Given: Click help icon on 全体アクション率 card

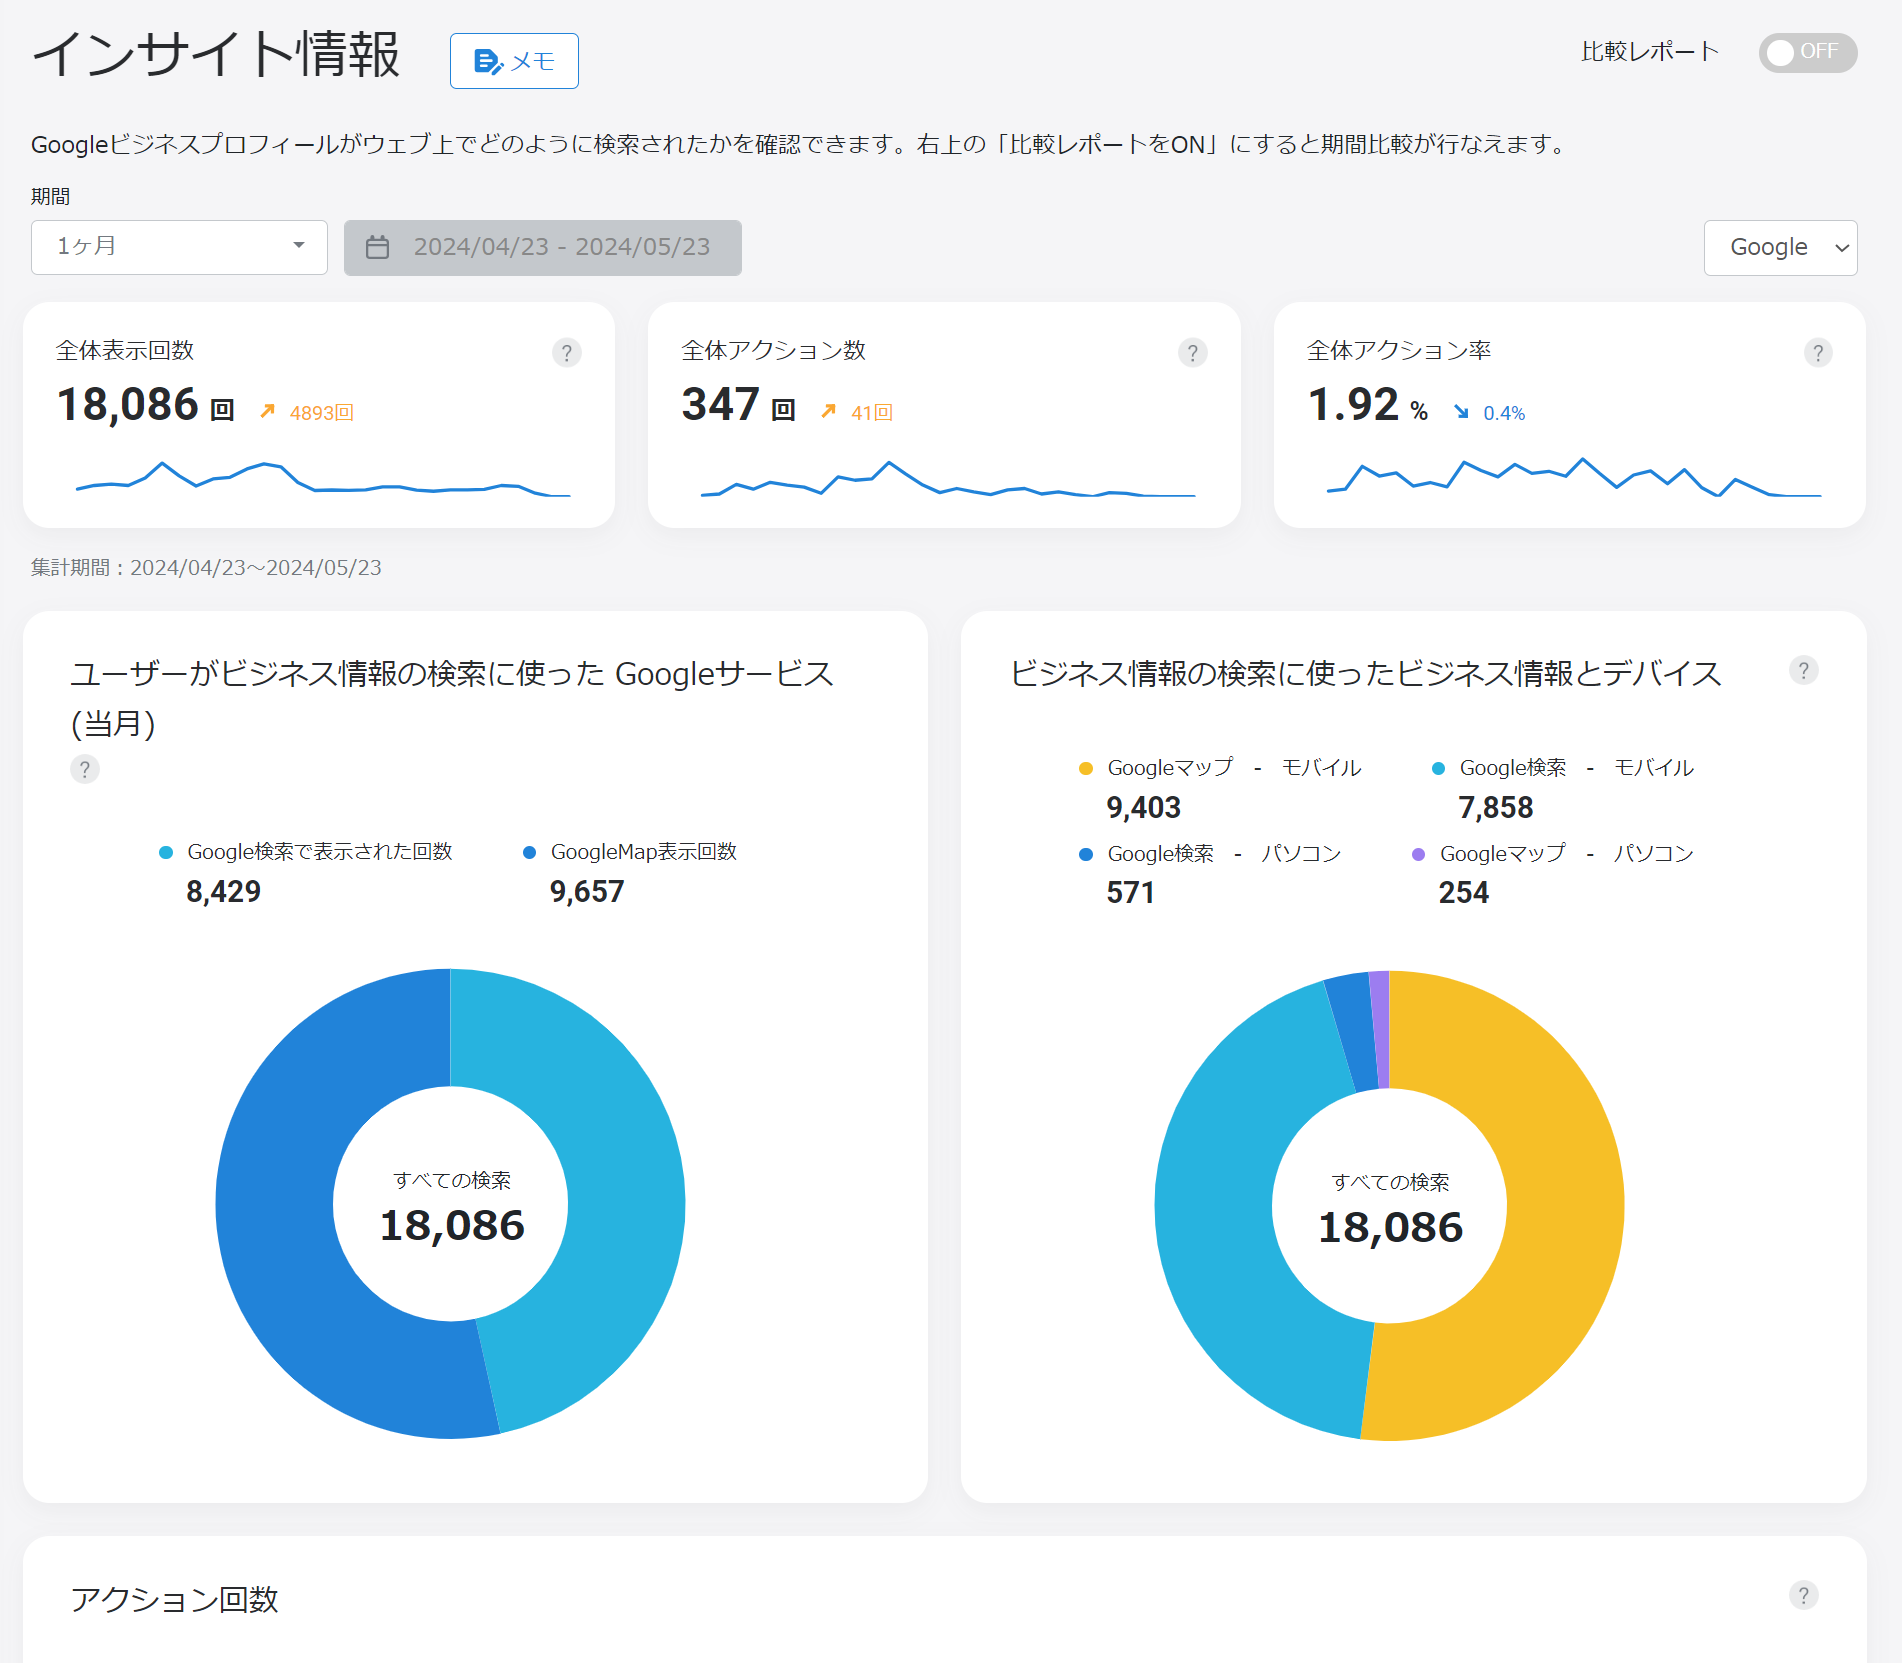Looking at the screenshot, I should click(1818, 353).
